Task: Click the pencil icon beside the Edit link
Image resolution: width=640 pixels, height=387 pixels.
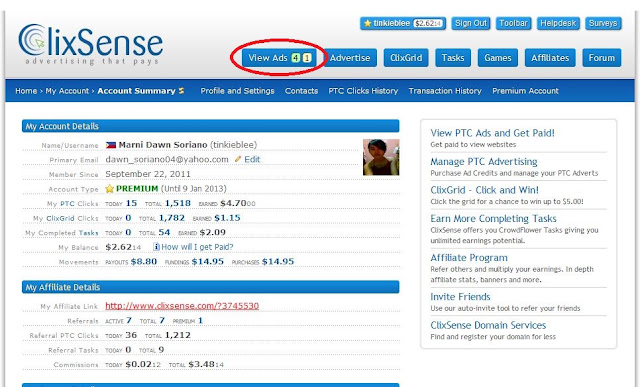Action: click(238, 159)
